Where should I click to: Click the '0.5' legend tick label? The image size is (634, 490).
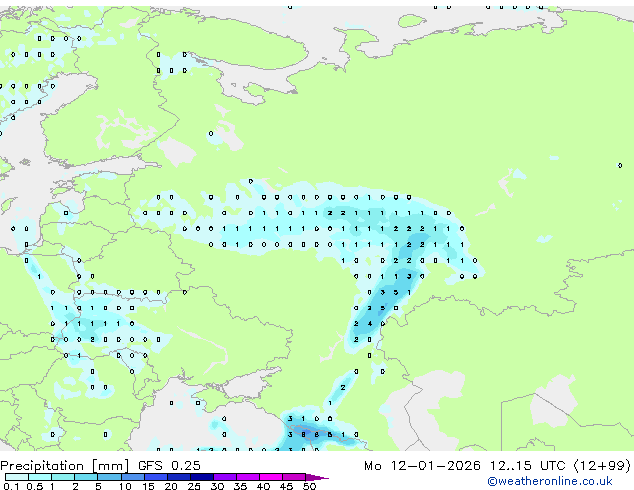[35, 486]
